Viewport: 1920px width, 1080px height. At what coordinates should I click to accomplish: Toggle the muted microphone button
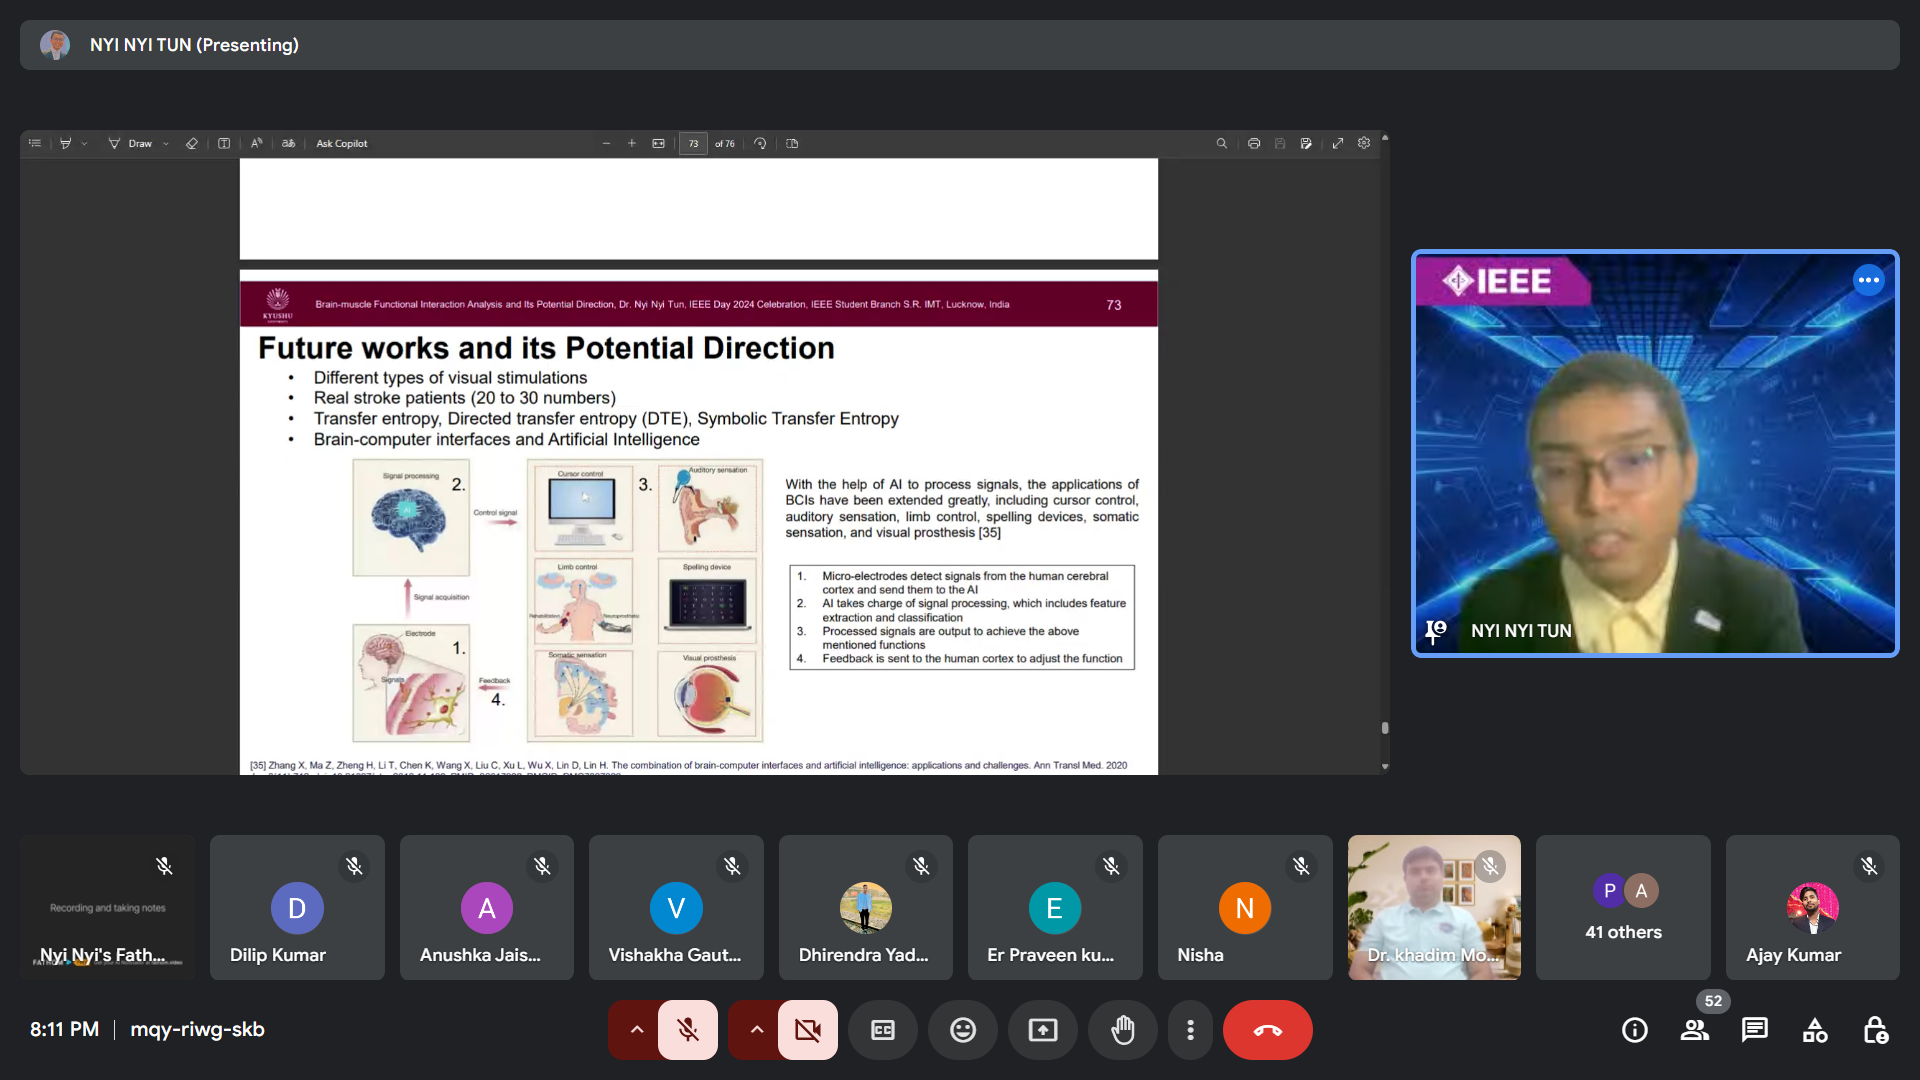pyautogui.click(x=688, y=1030)
